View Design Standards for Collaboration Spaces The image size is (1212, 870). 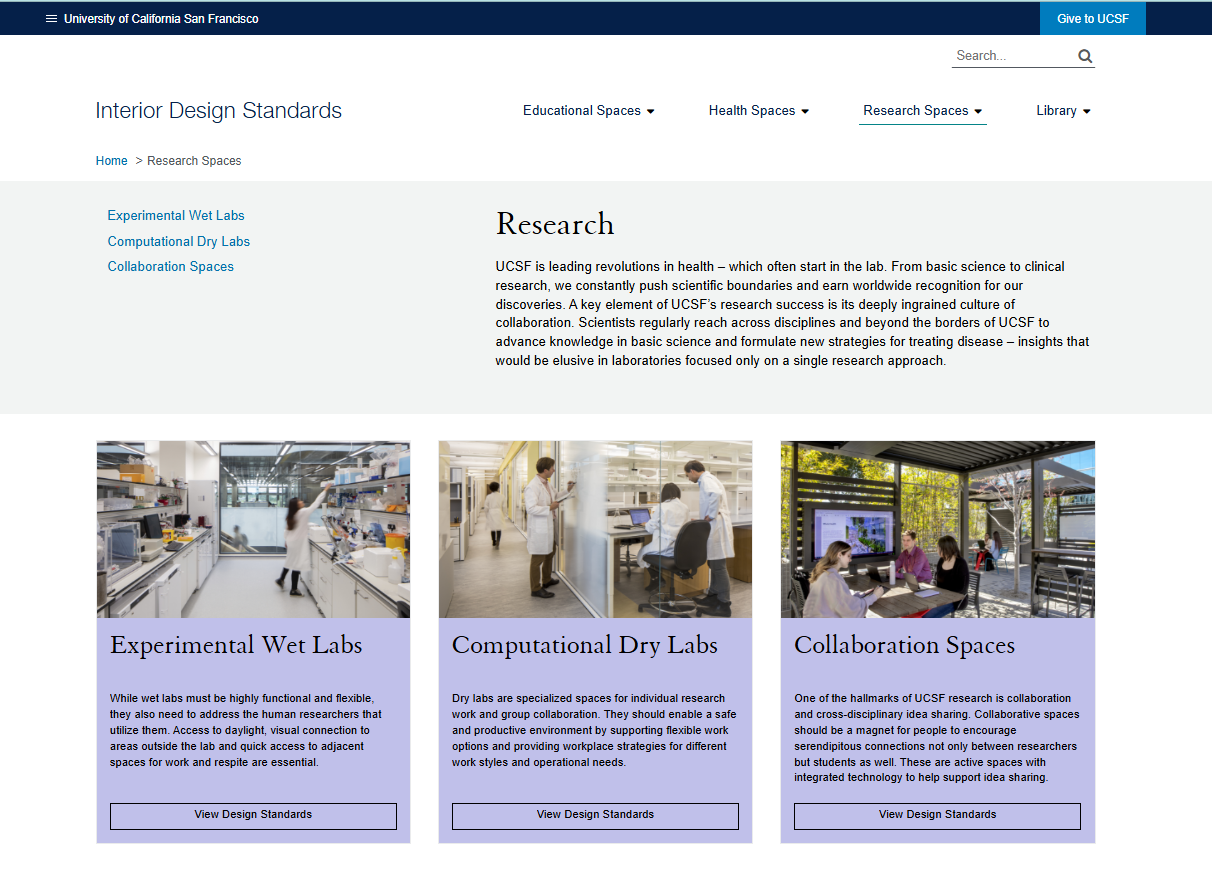click(937, 816)
